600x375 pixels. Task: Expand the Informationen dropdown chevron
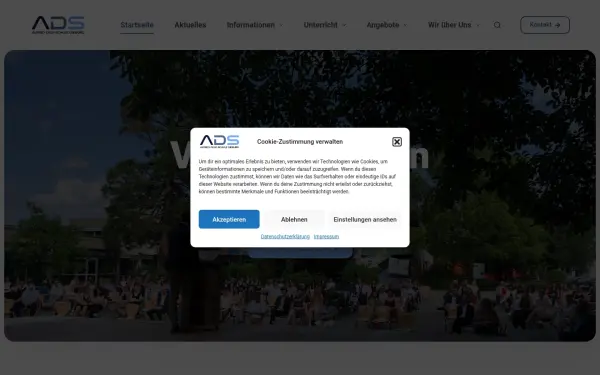[281, 25]
